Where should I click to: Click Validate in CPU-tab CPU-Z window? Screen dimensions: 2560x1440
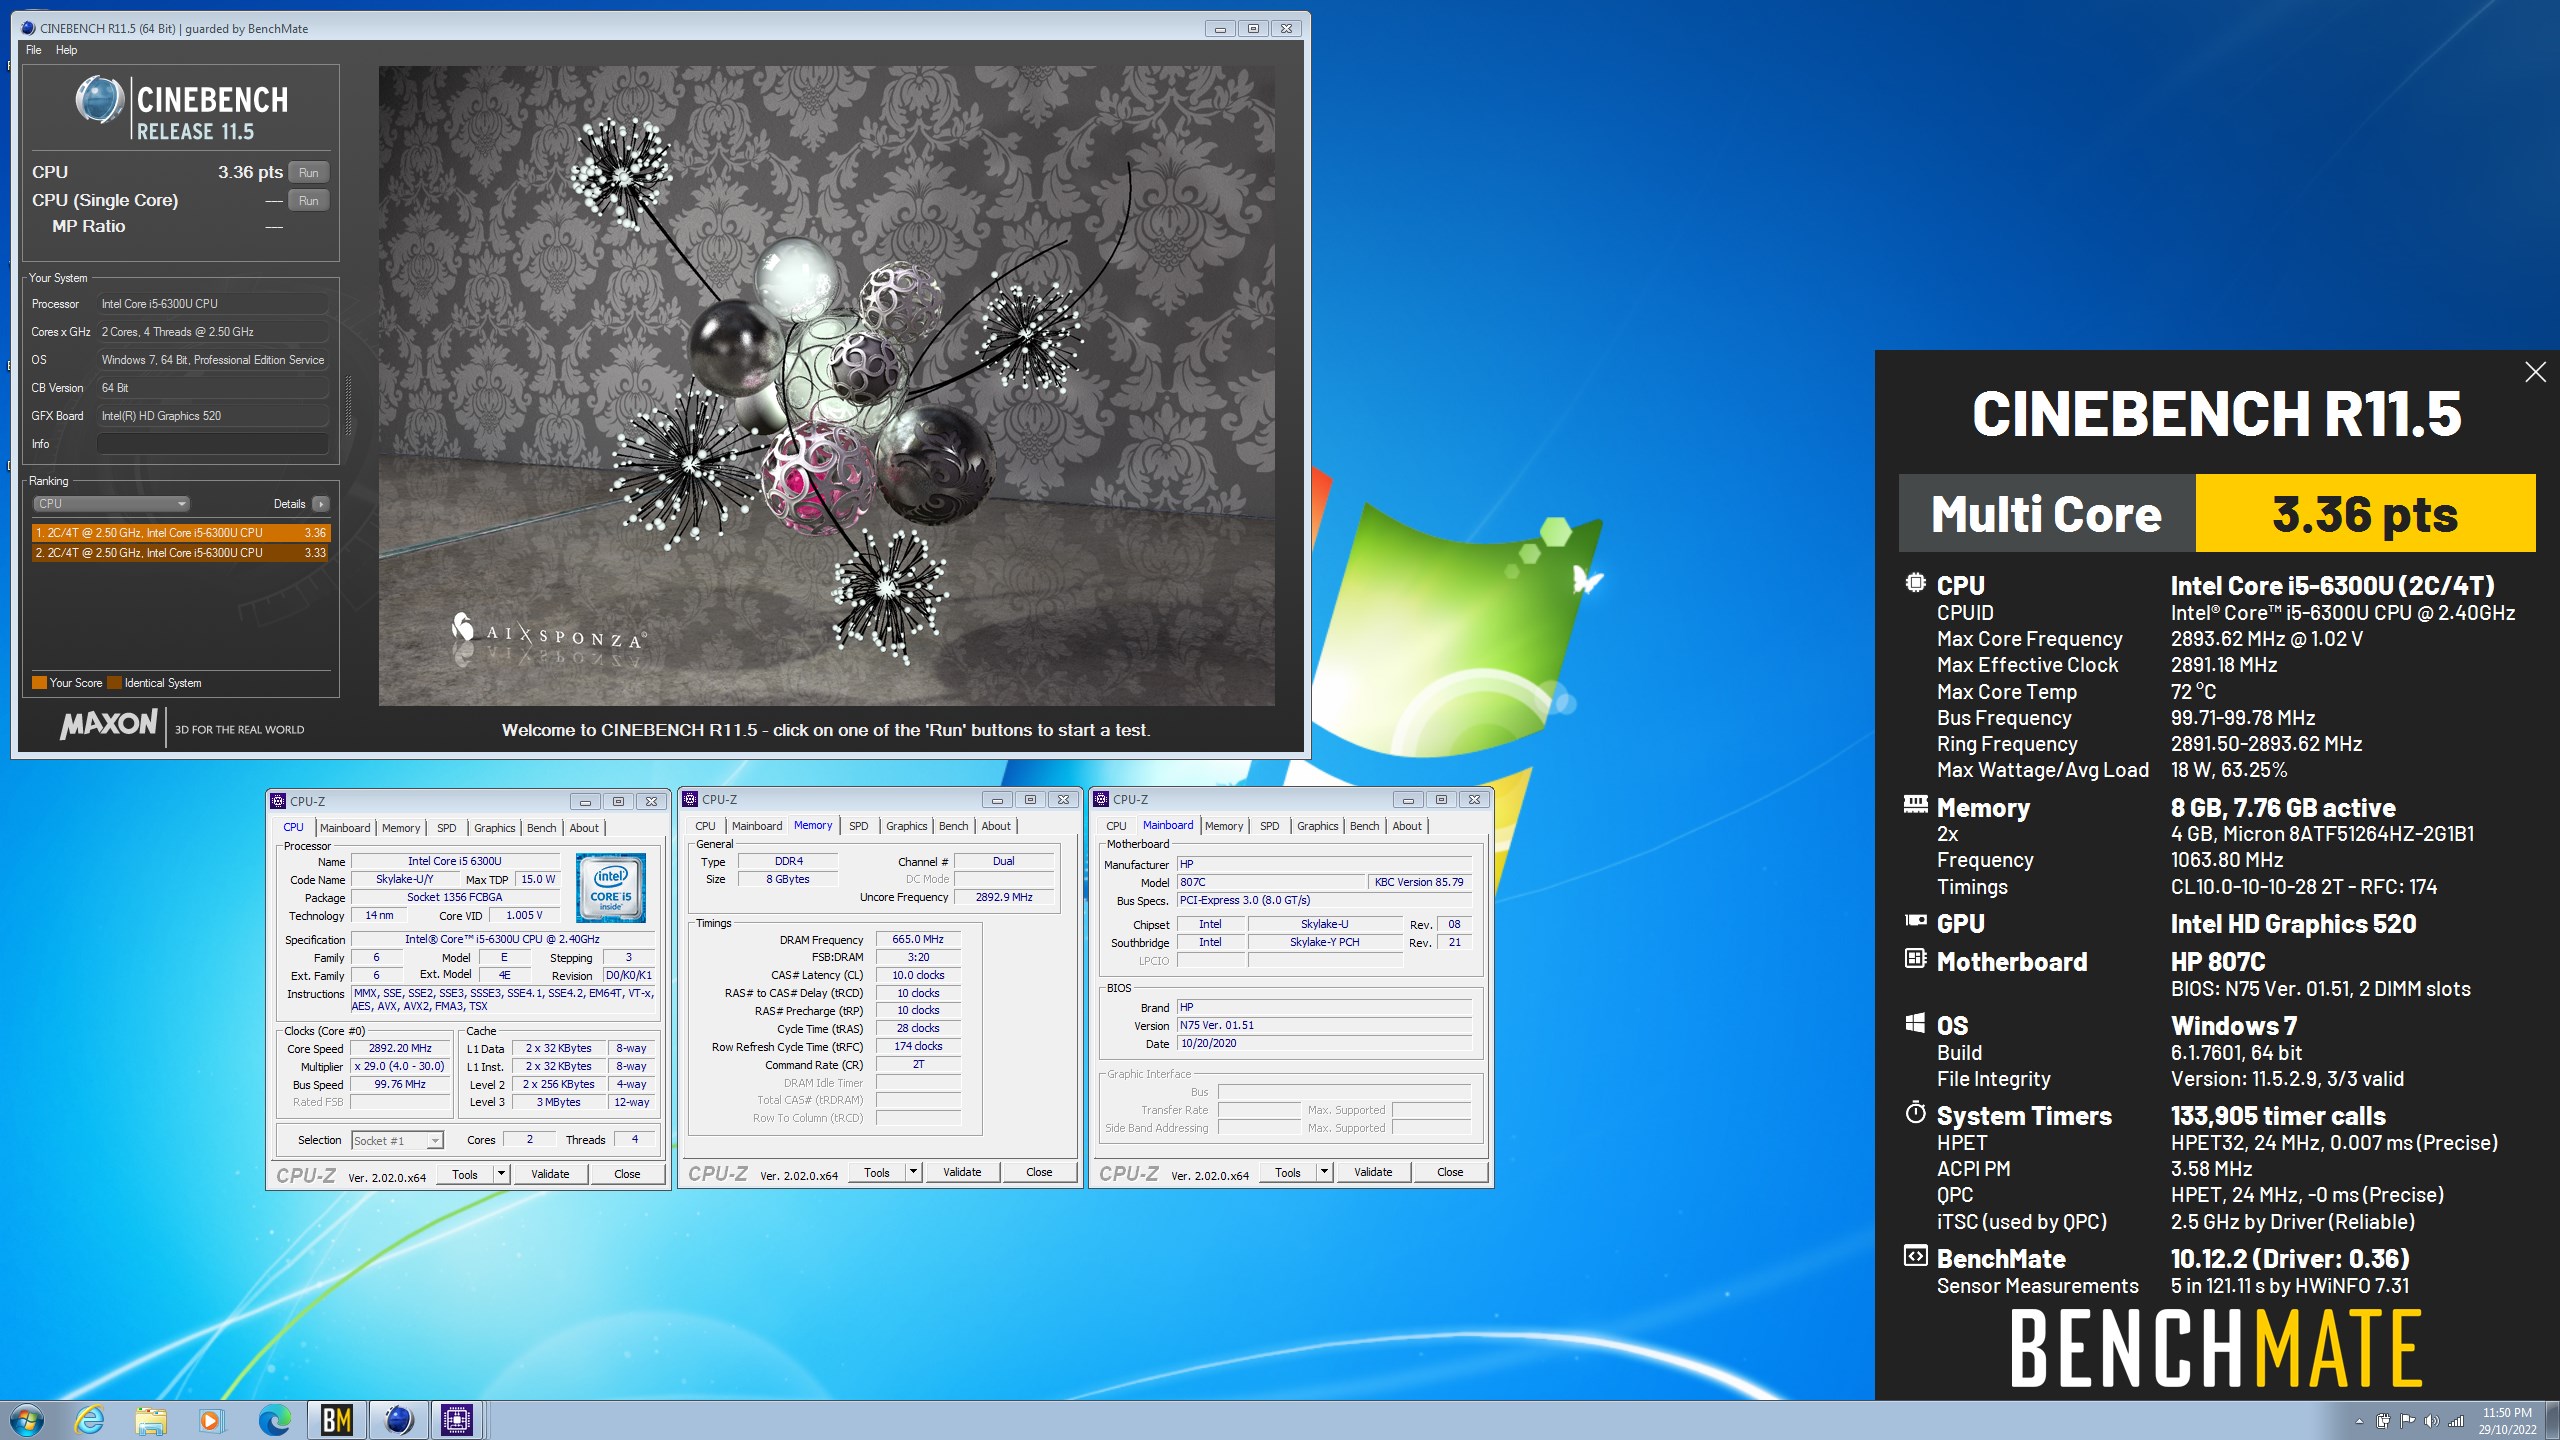(x=550, y=1174)
